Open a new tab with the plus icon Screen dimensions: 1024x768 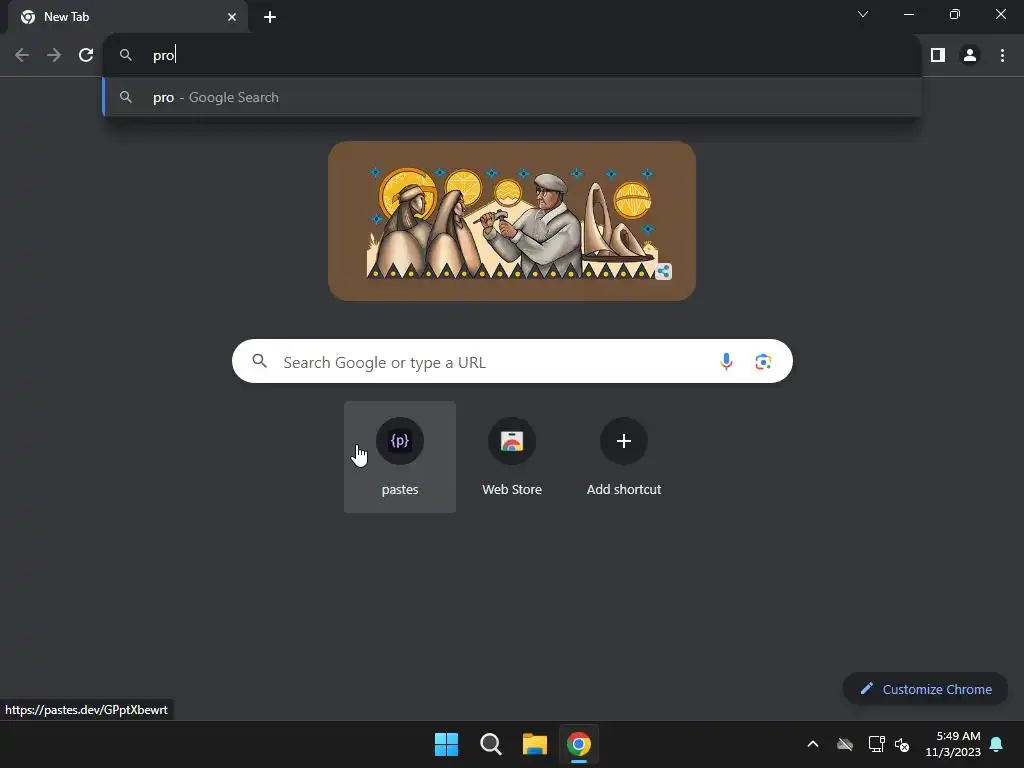point(270,17)
